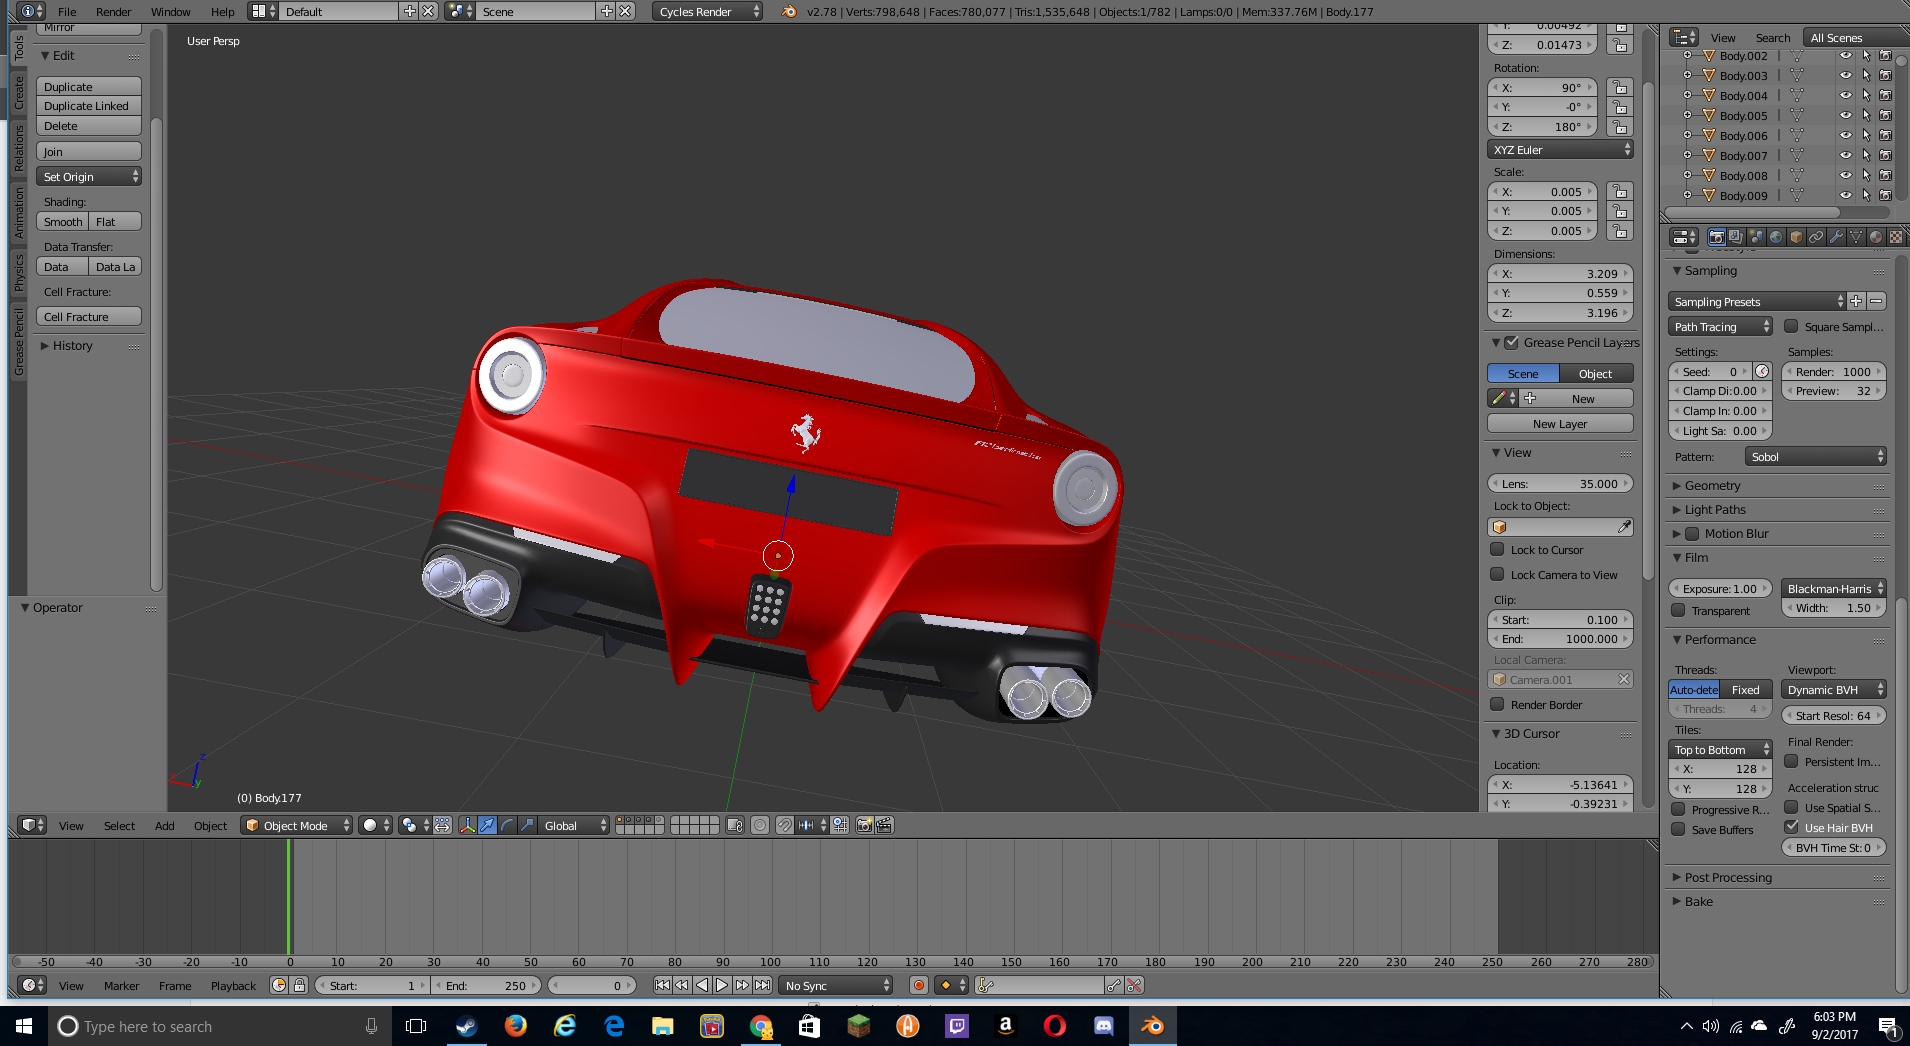Open the File menu

67,12
